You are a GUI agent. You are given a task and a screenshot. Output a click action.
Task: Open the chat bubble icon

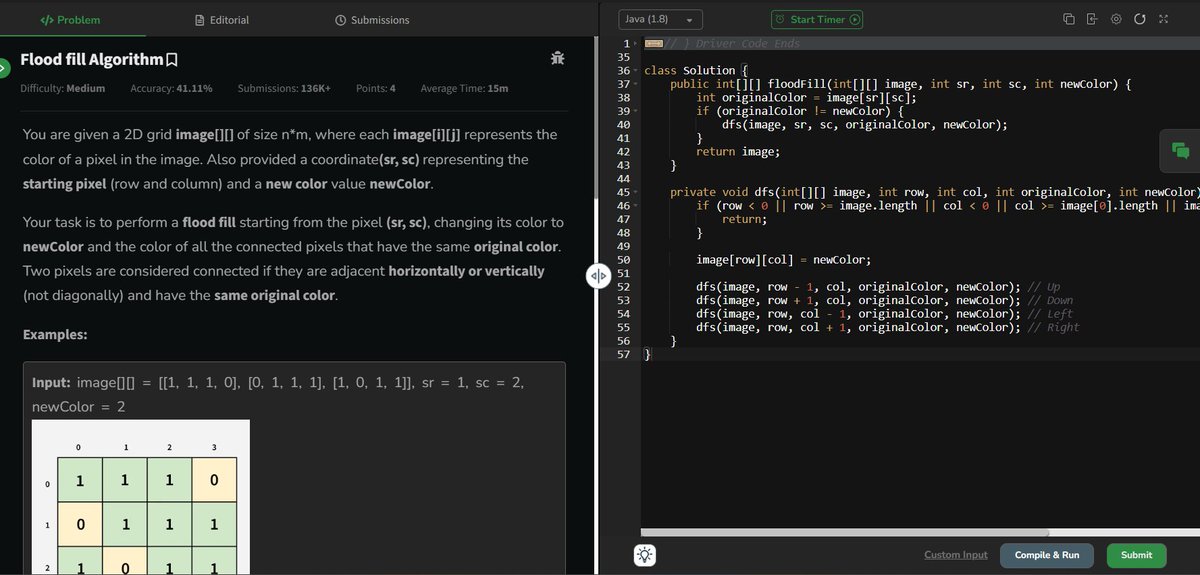1180,151
